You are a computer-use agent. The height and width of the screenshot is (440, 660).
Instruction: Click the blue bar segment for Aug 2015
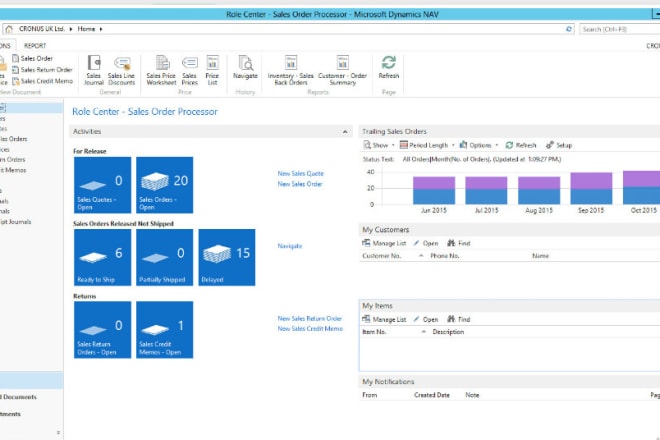tap(539, 197)
